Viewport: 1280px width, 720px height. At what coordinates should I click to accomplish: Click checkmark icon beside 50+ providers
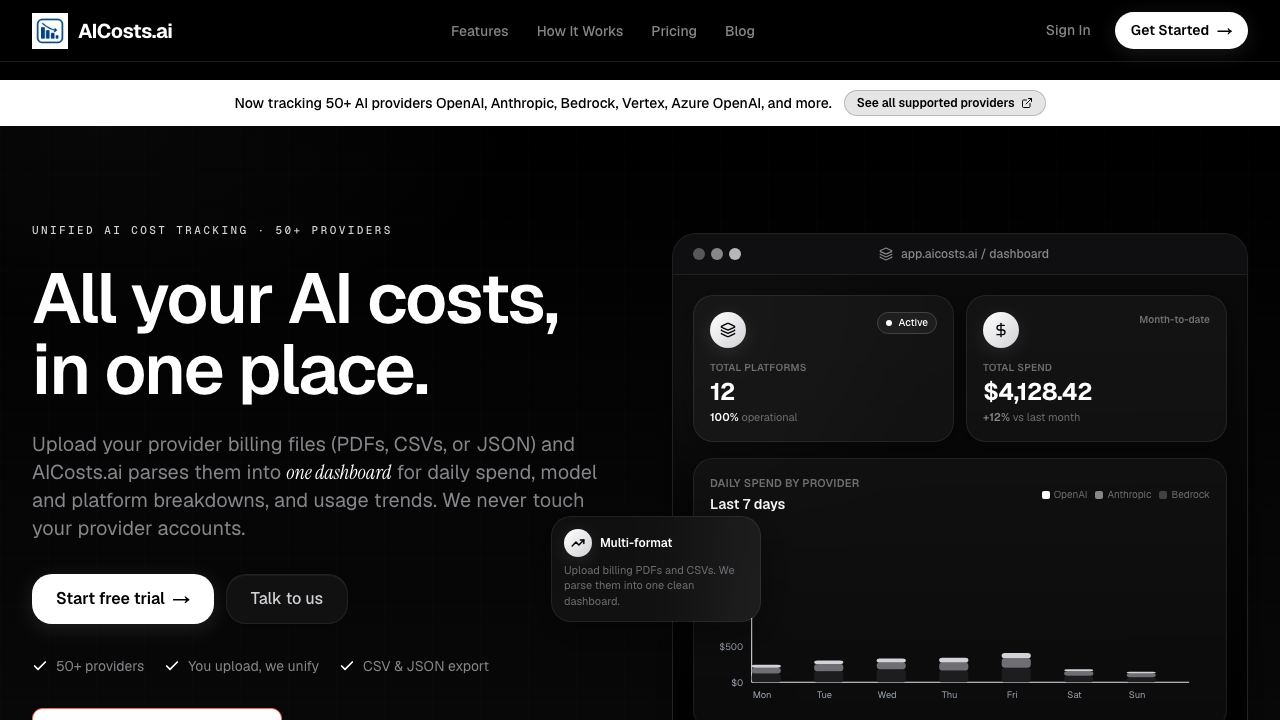pyautogui.click(x=40, y=666)
